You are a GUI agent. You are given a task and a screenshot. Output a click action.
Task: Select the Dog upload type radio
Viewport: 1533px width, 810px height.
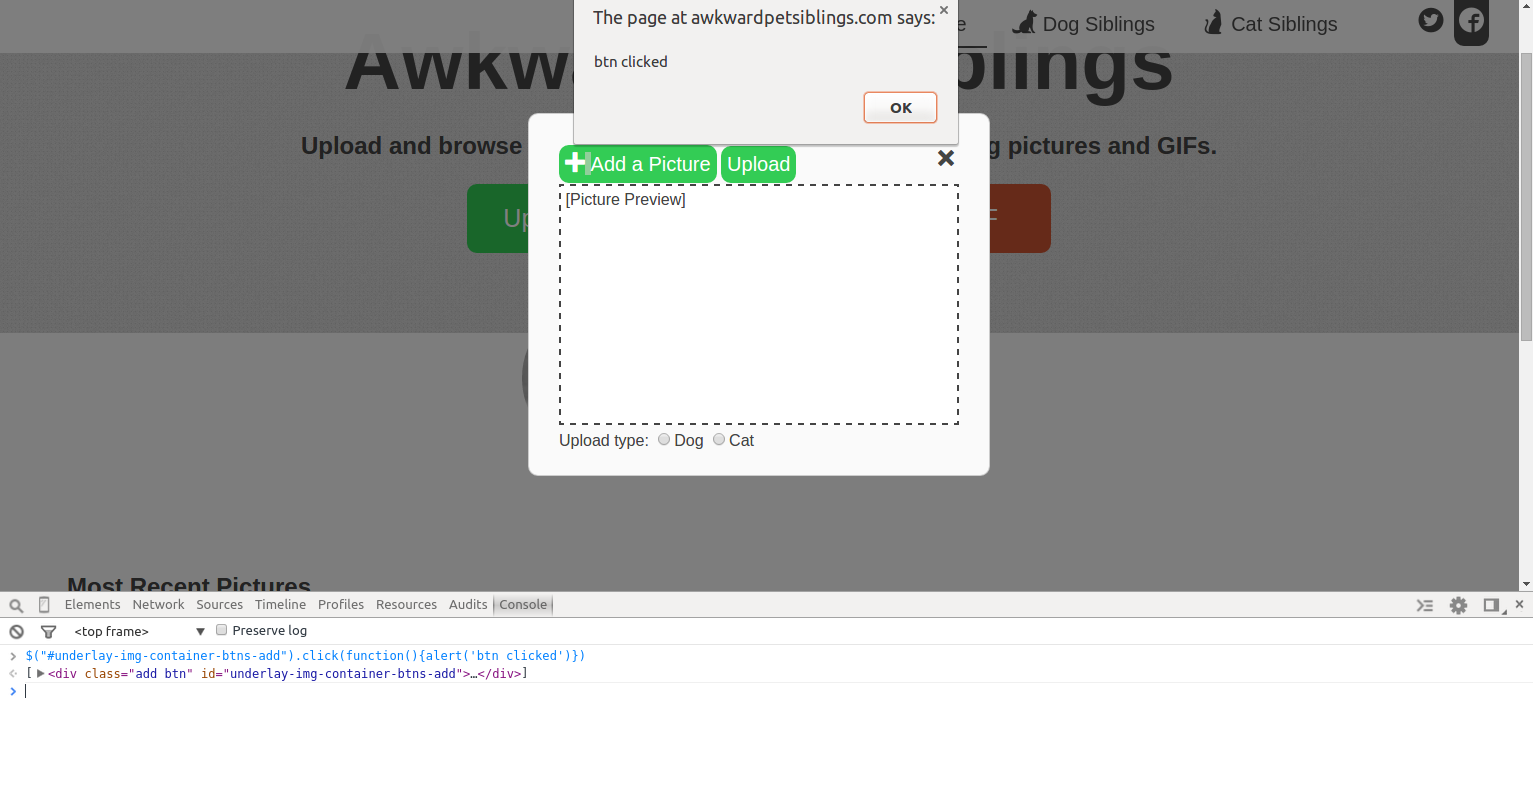[x=664, y=439]
